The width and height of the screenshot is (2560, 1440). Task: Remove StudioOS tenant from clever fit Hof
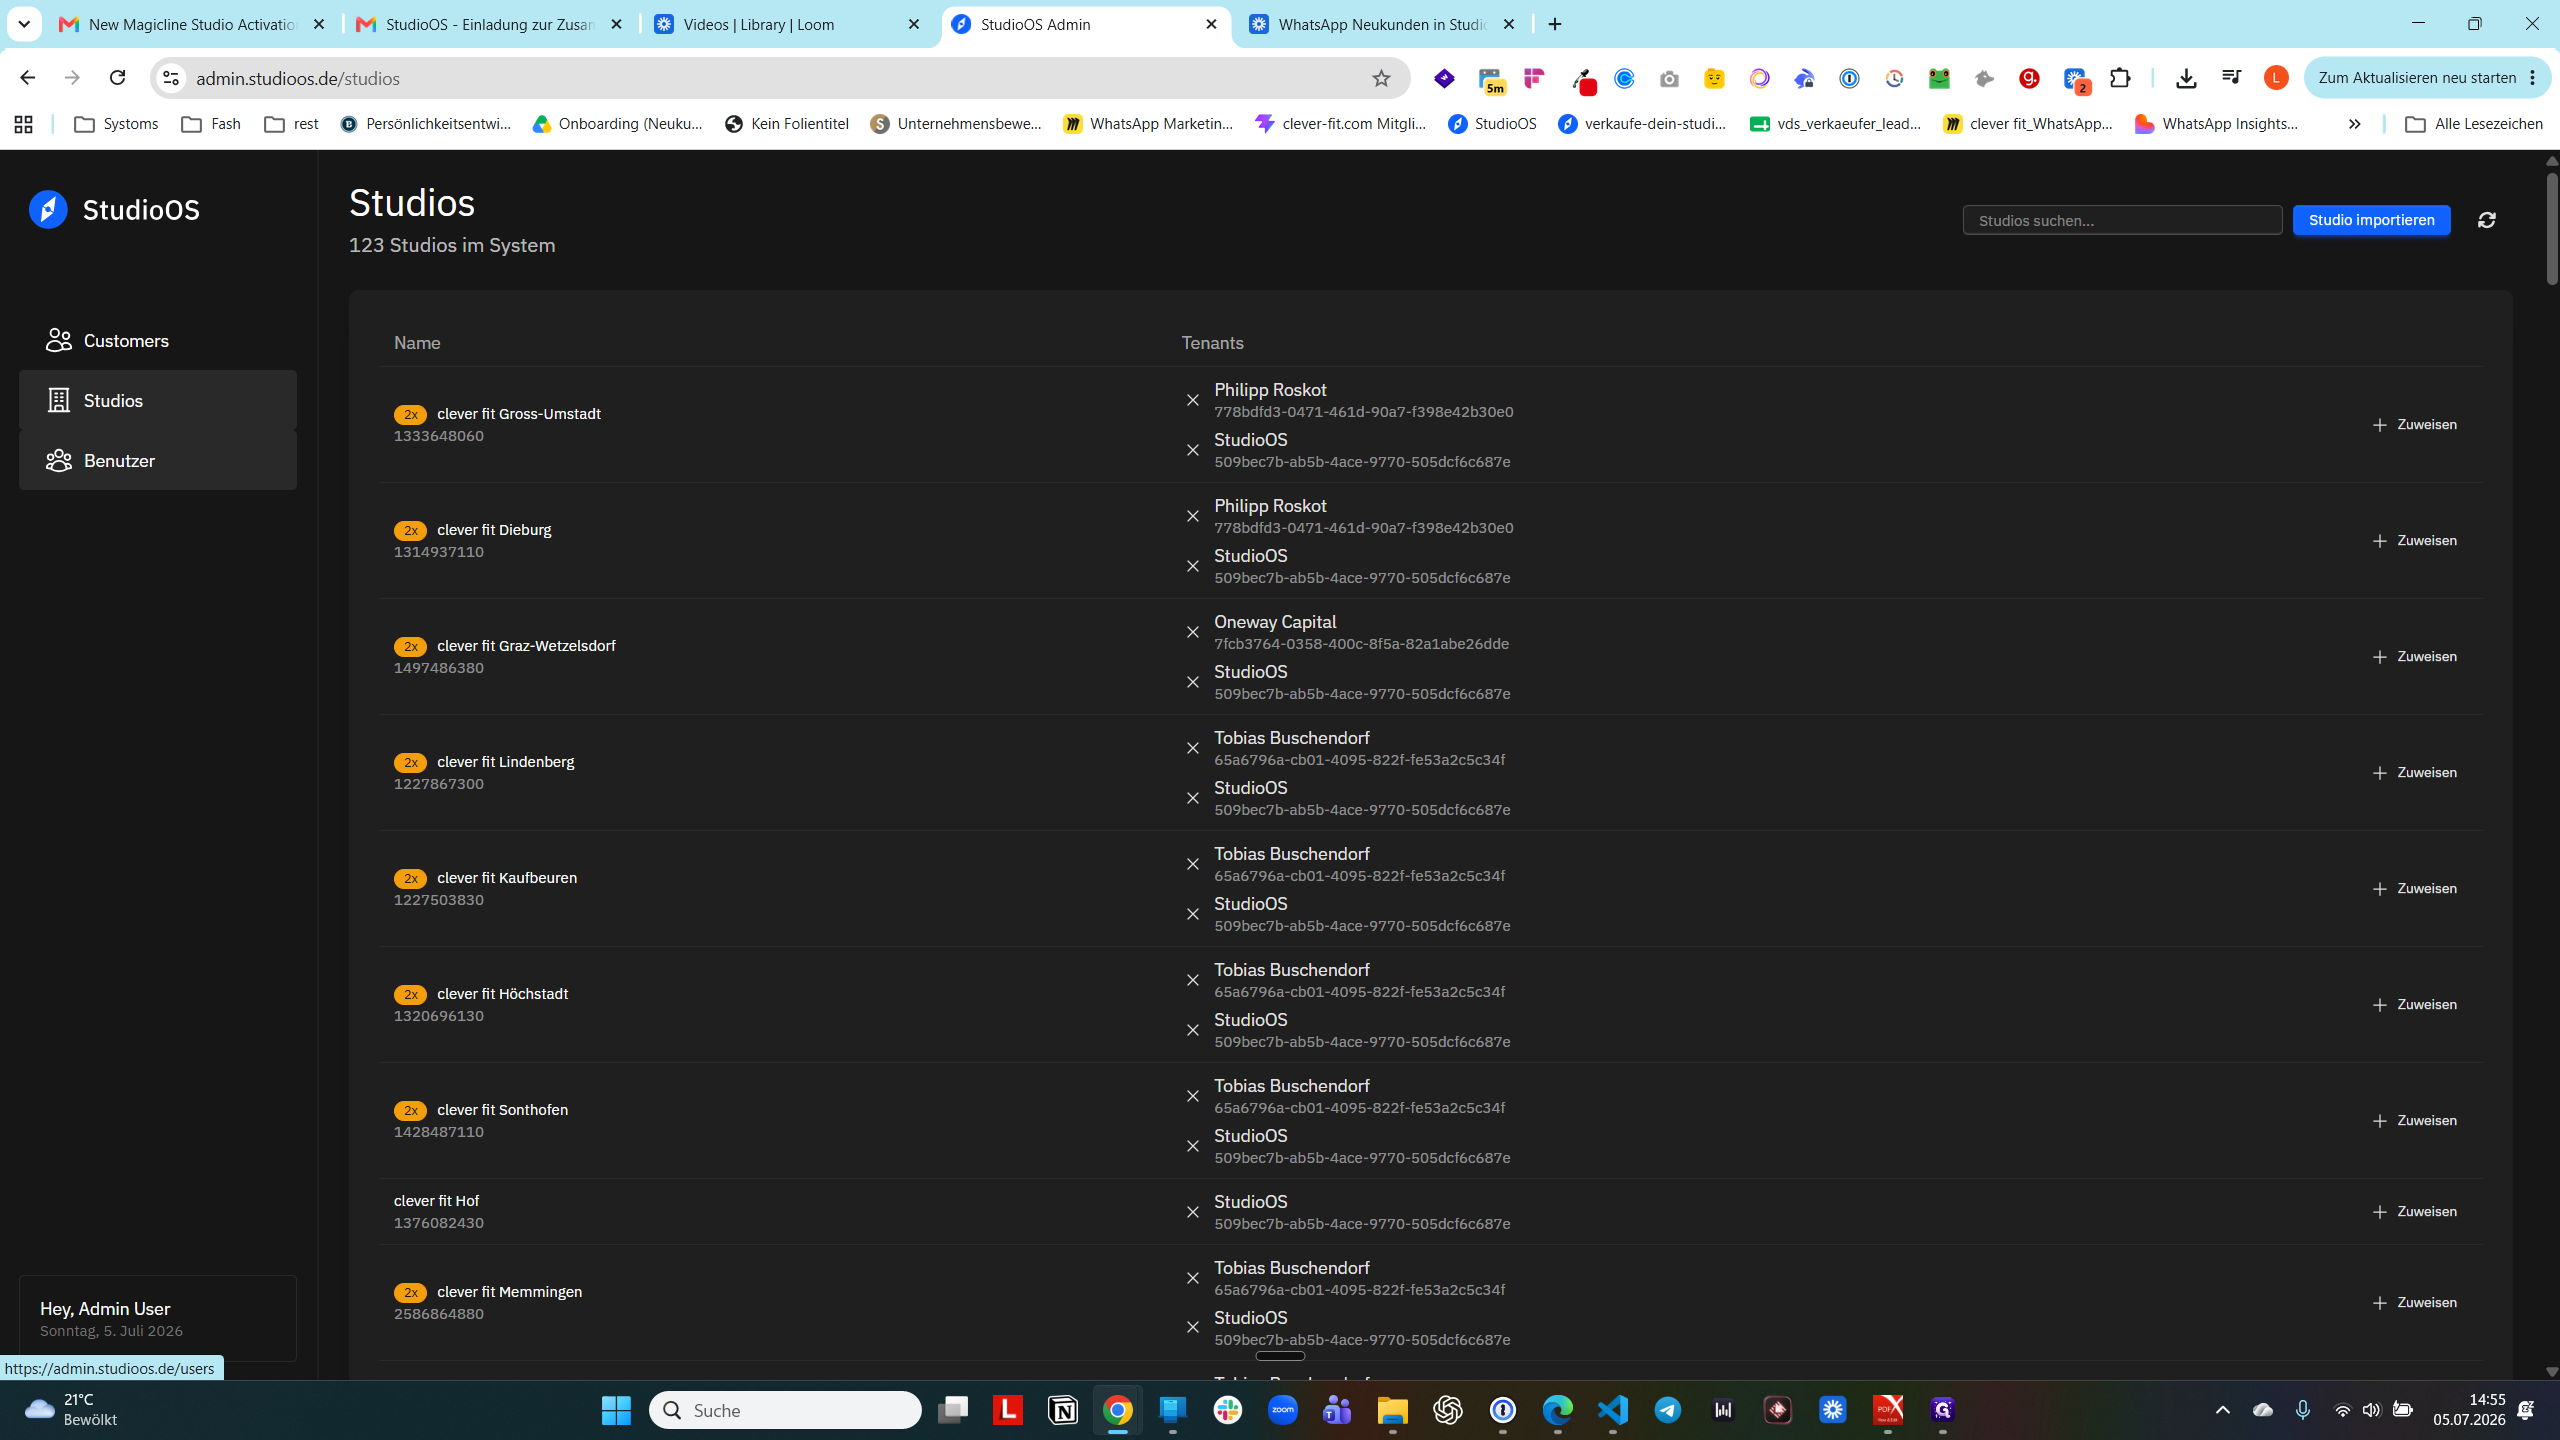1192,1212
